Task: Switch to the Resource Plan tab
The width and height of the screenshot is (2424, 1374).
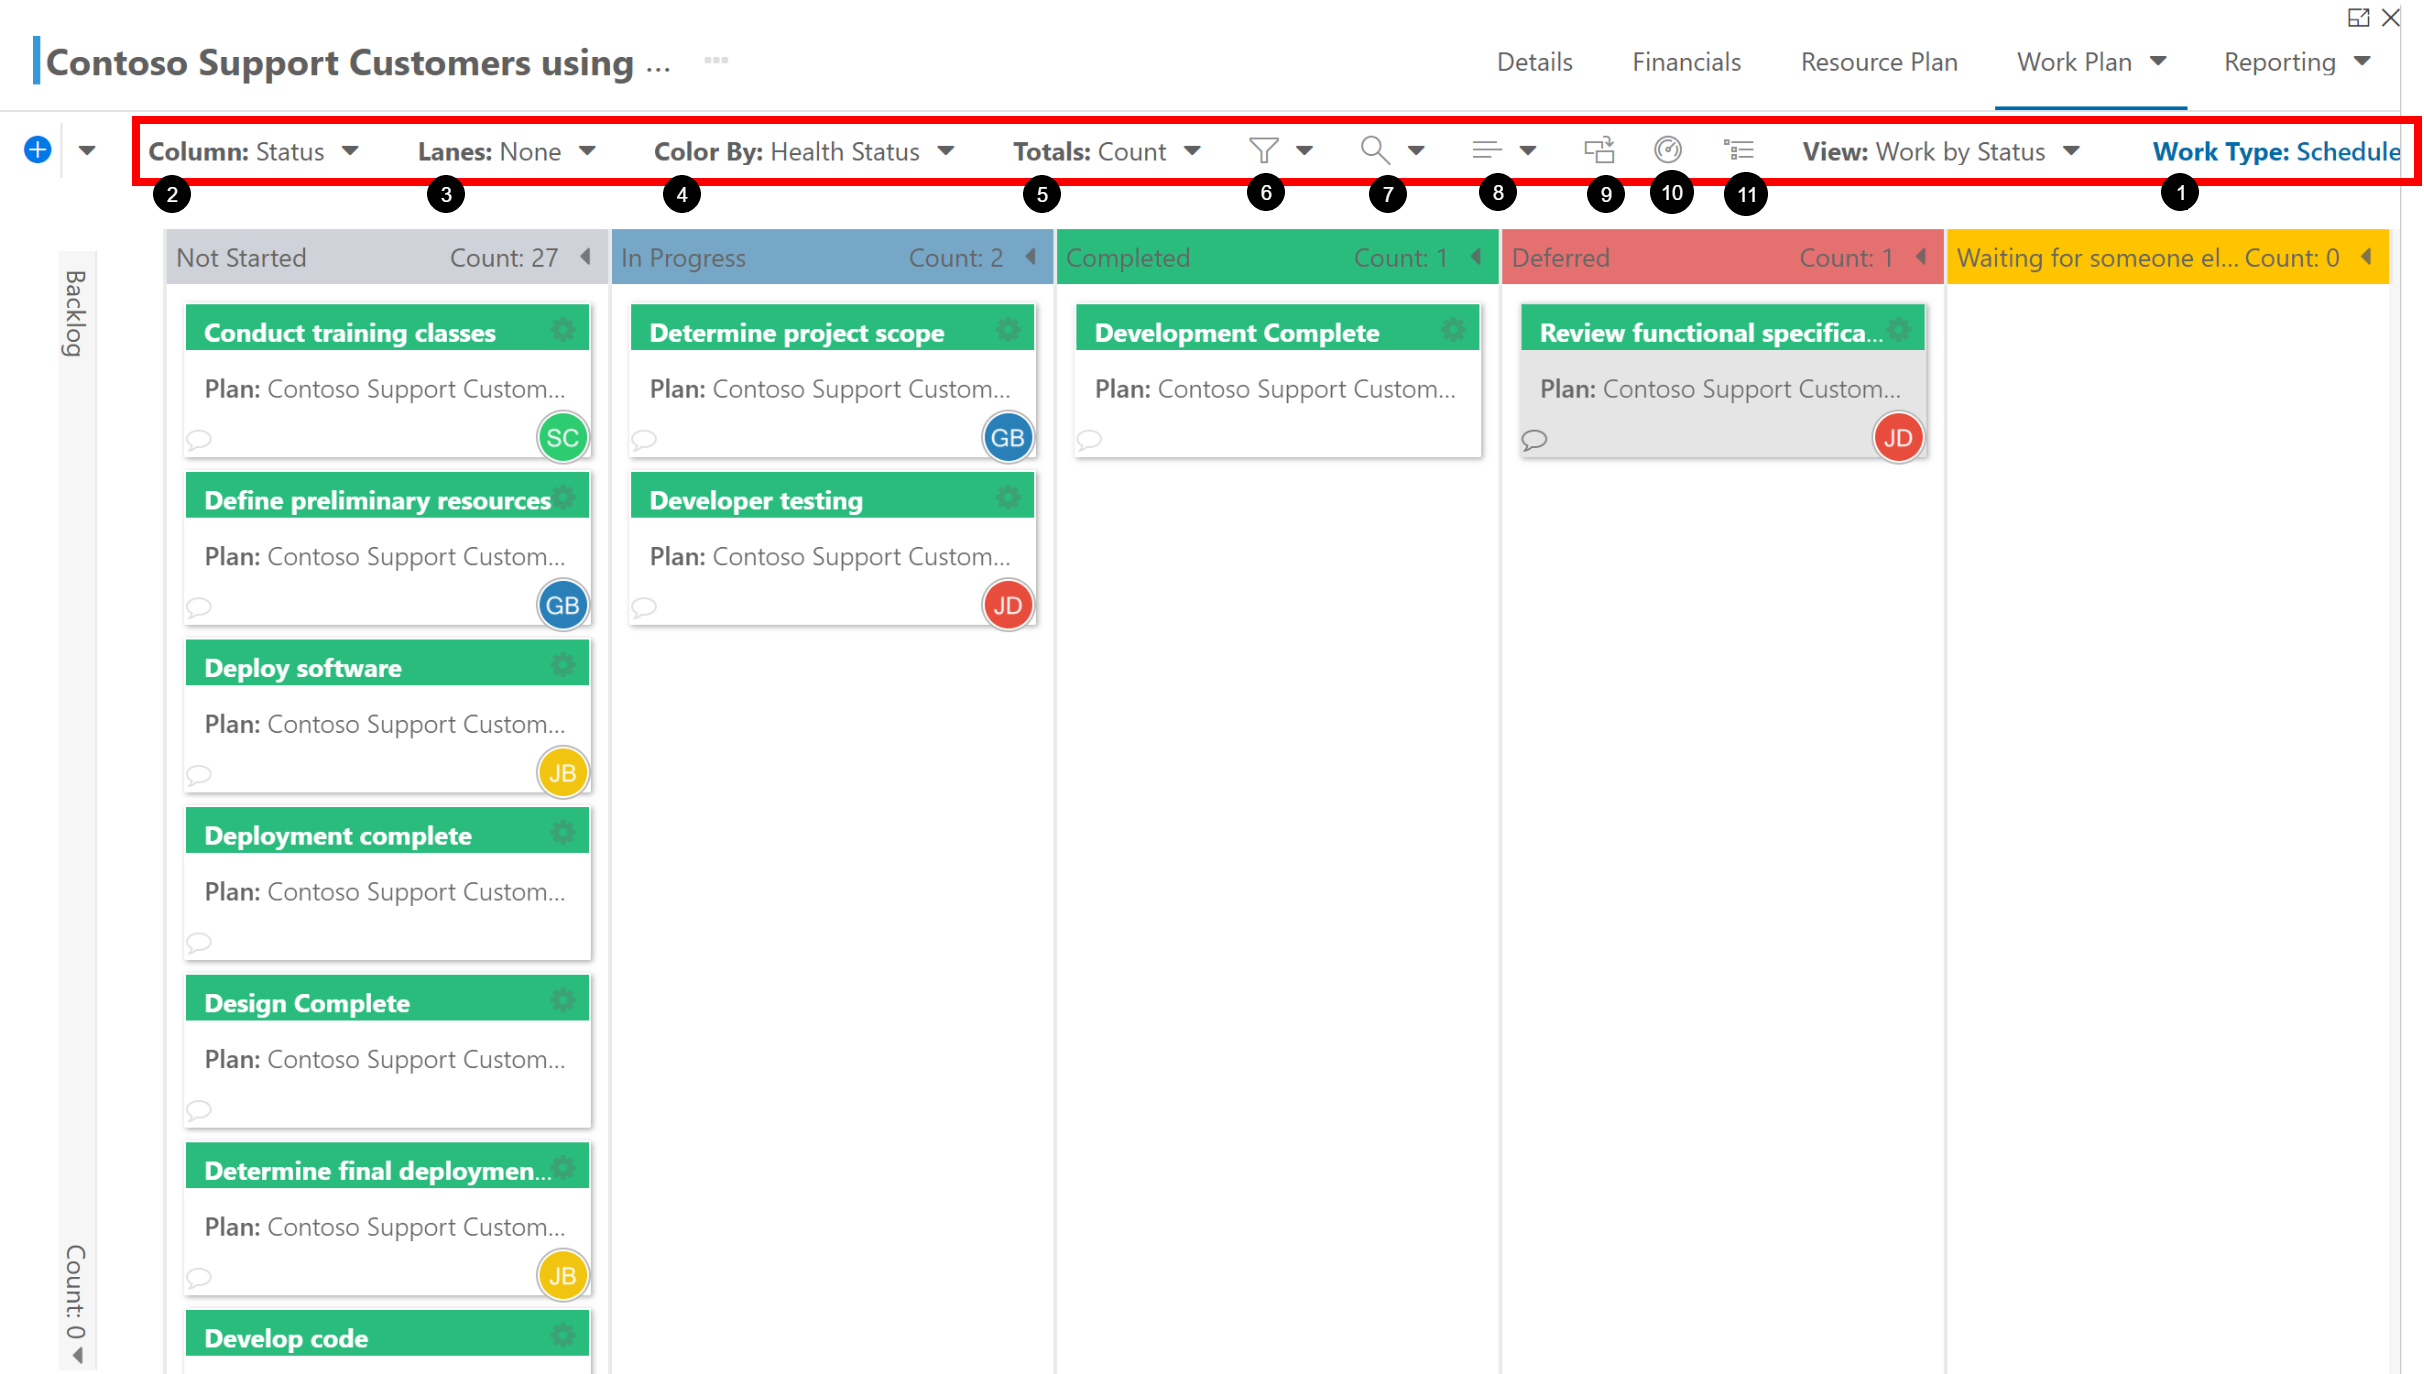Action: (x=1879, y=62)
